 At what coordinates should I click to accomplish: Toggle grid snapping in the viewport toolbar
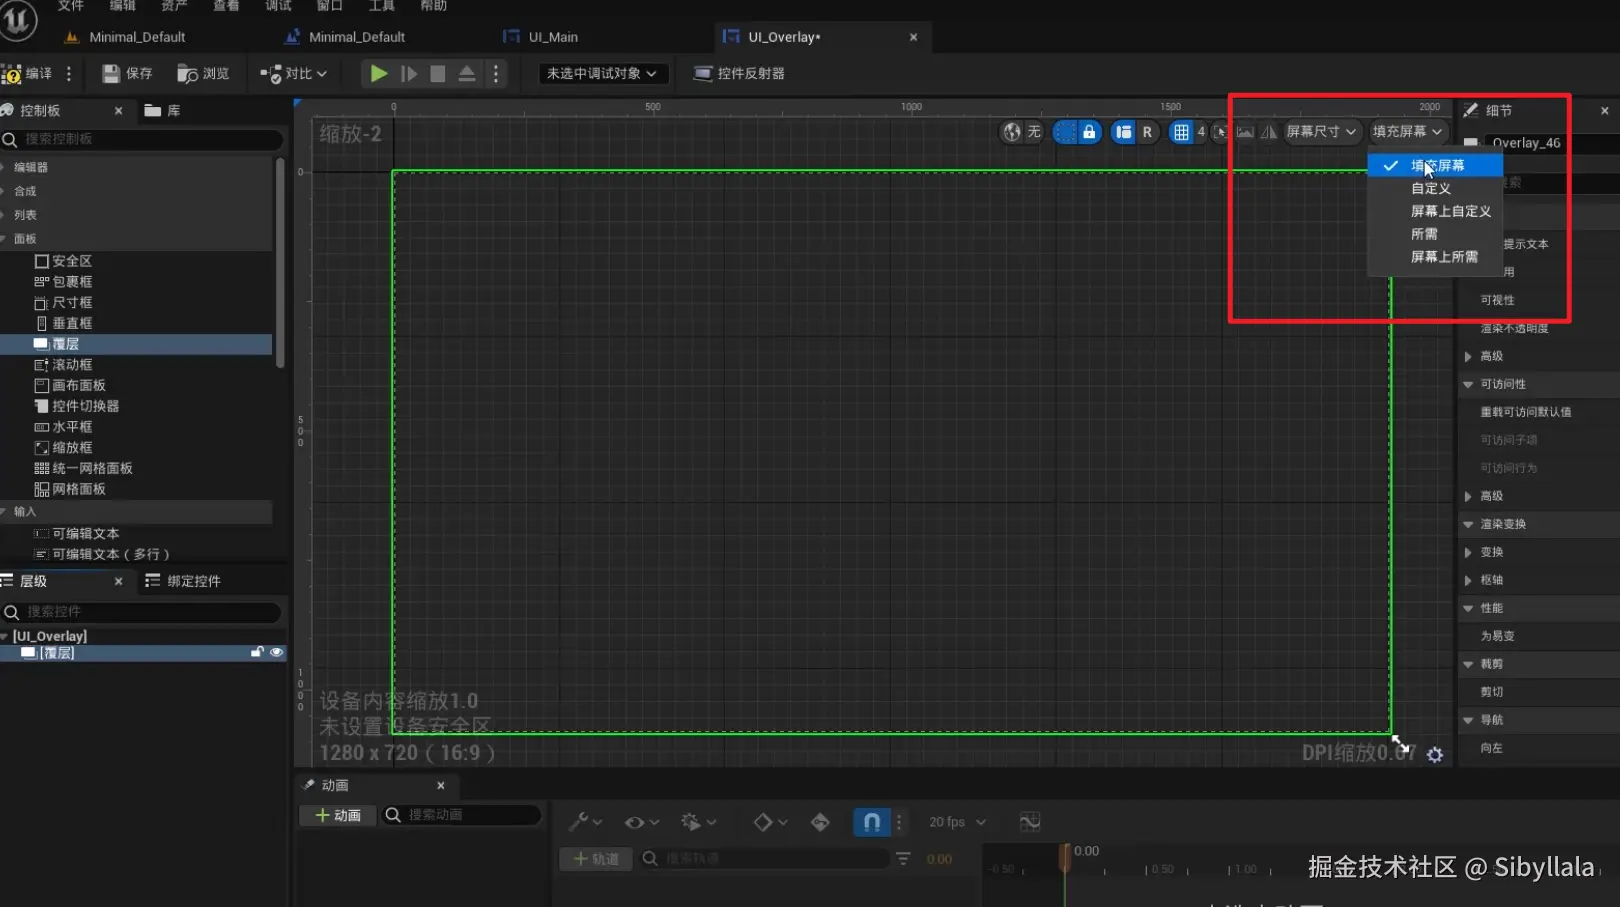coord(1182,132)
